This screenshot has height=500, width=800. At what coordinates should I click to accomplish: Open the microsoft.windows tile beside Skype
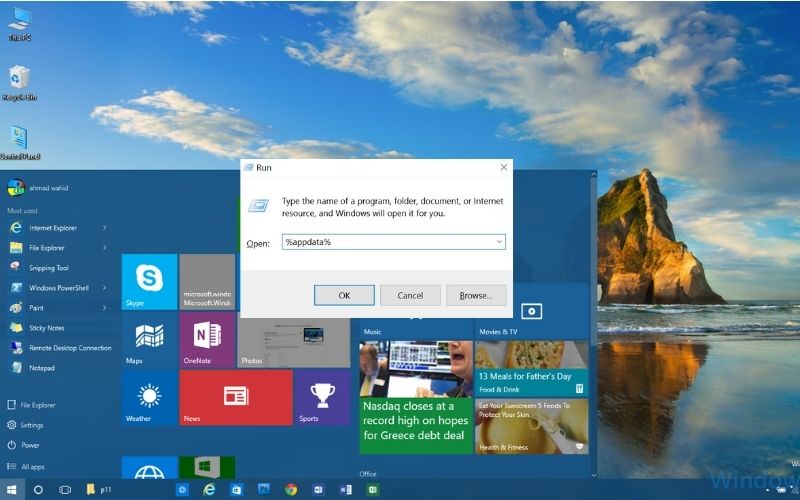click(207, 282)
